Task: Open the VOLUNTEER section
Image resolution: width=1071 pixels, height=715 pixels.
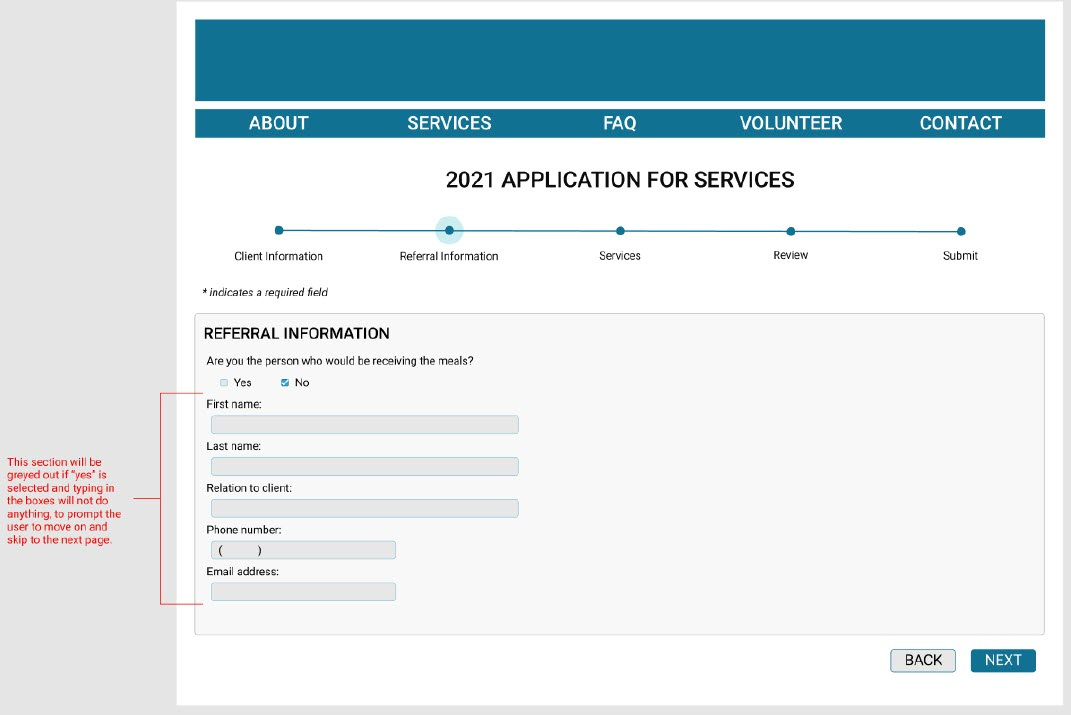Action: [x=790, y=122]
